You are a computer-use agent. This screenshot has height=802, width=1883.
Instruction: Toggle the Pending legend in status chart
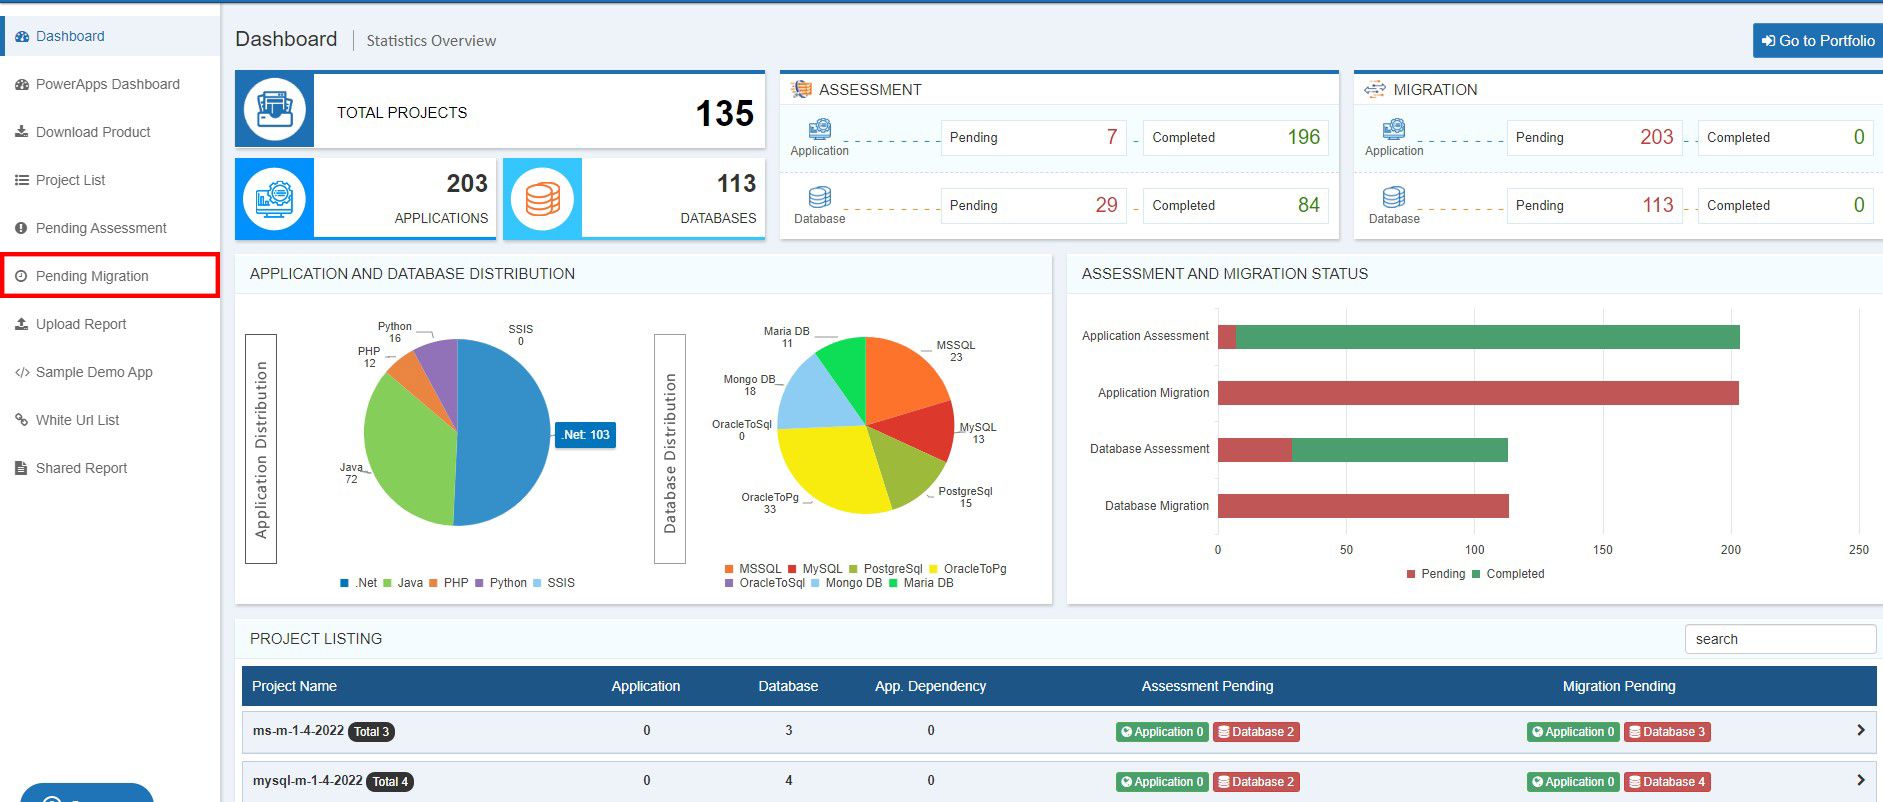[x=1435, y=574]
